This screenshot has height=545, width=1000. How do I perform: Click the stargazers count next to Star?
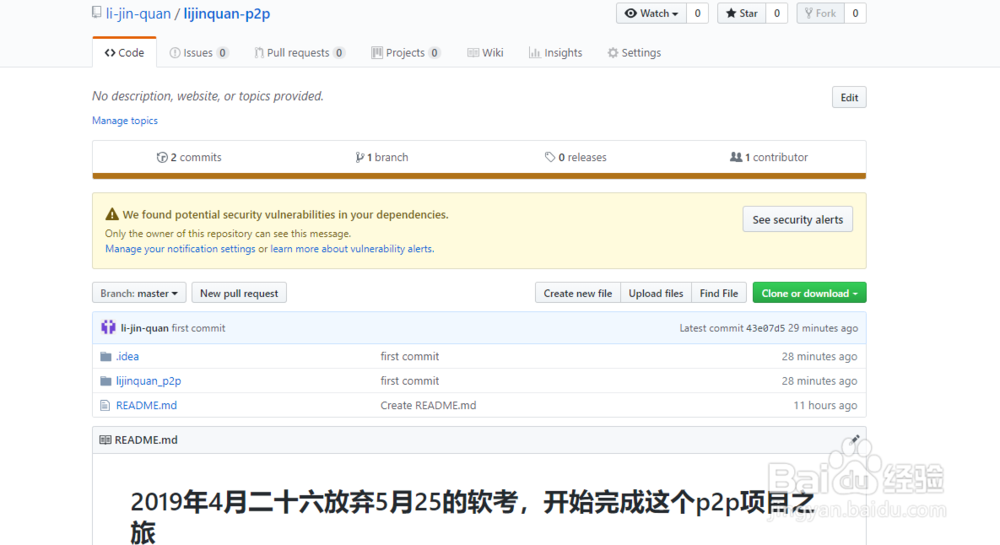click(776, 13)
